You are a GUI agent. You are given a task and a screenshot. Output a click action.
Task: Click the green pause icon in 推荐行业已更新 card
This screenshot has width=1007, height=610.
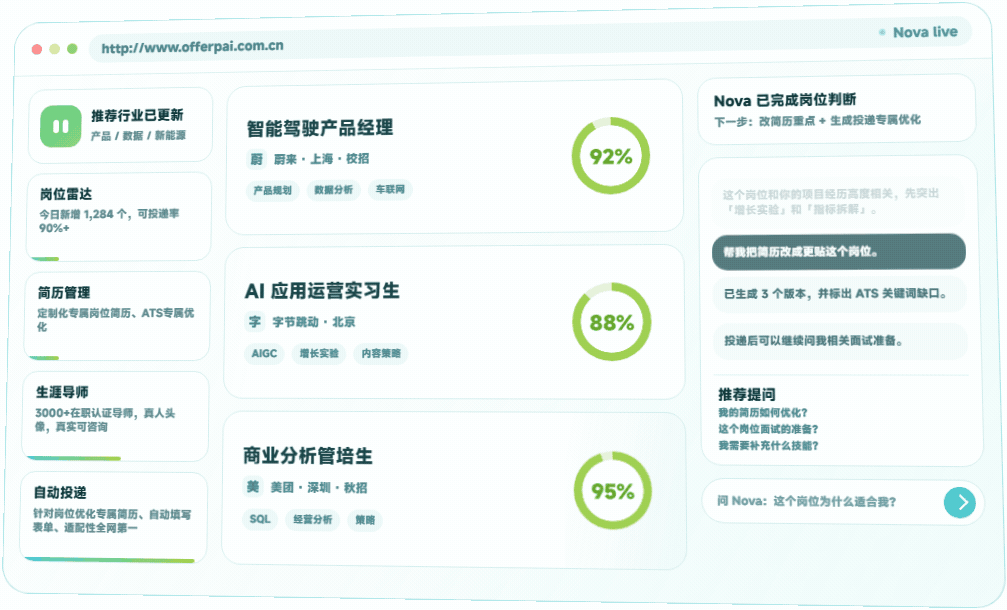[60, 126]
